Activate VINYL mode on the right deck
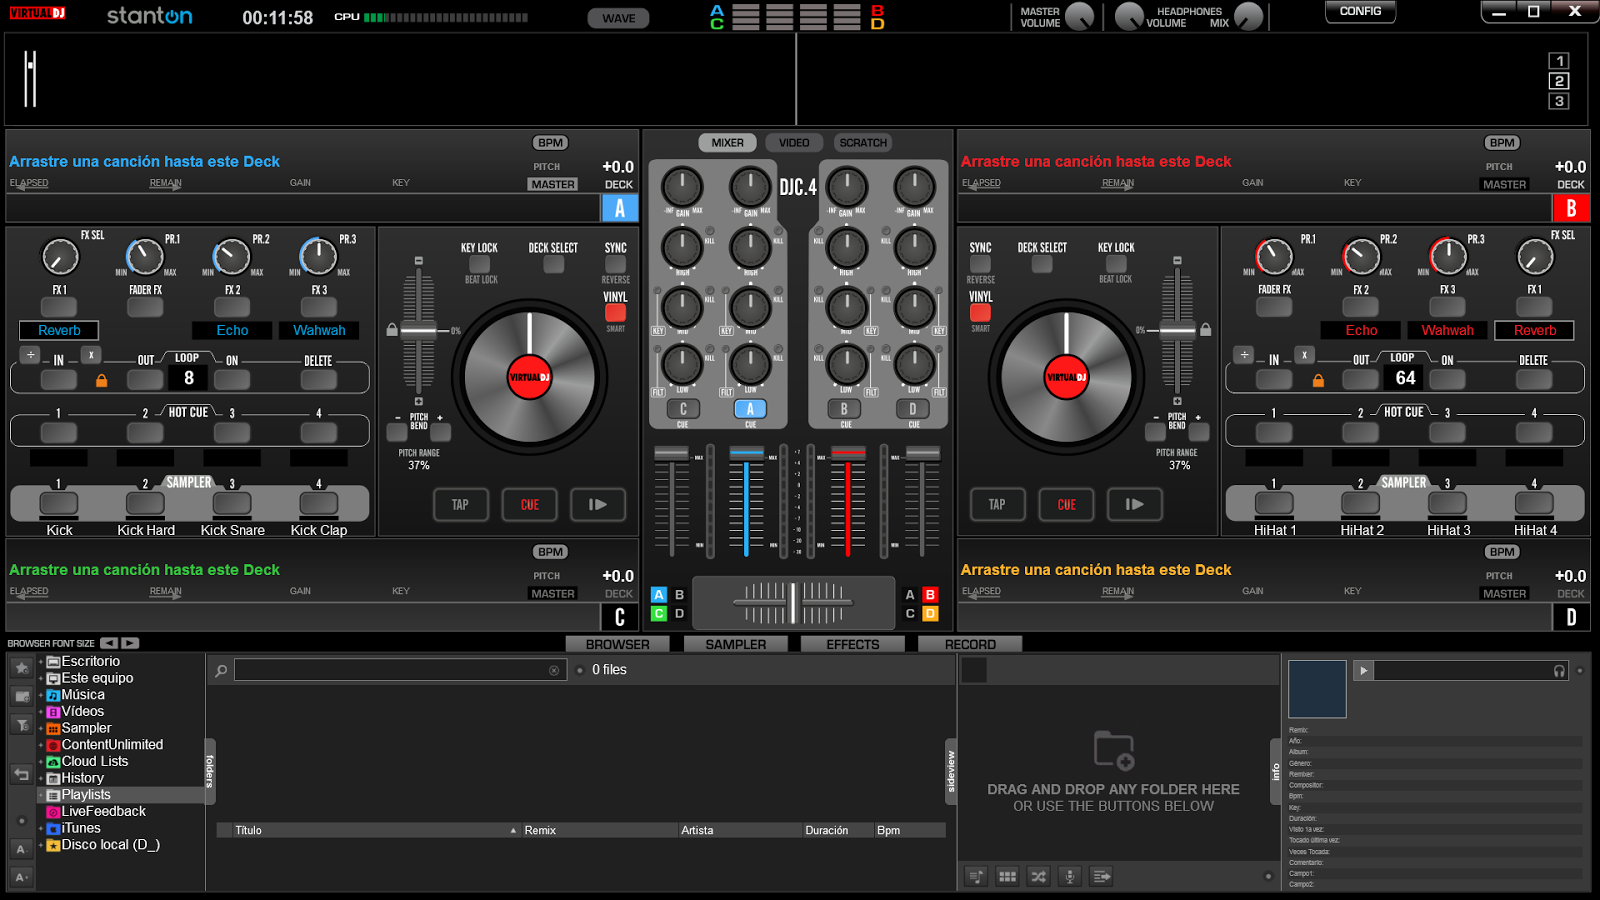The image size is (1600, 900). click(x=980, y=313)
